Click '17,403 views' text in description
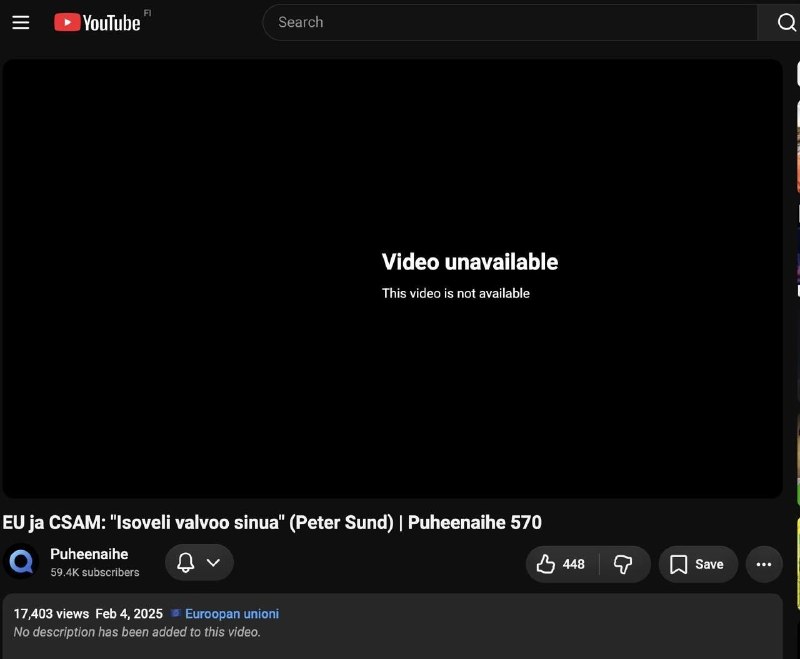Screen dimensions: 800x659 [51, 614]
